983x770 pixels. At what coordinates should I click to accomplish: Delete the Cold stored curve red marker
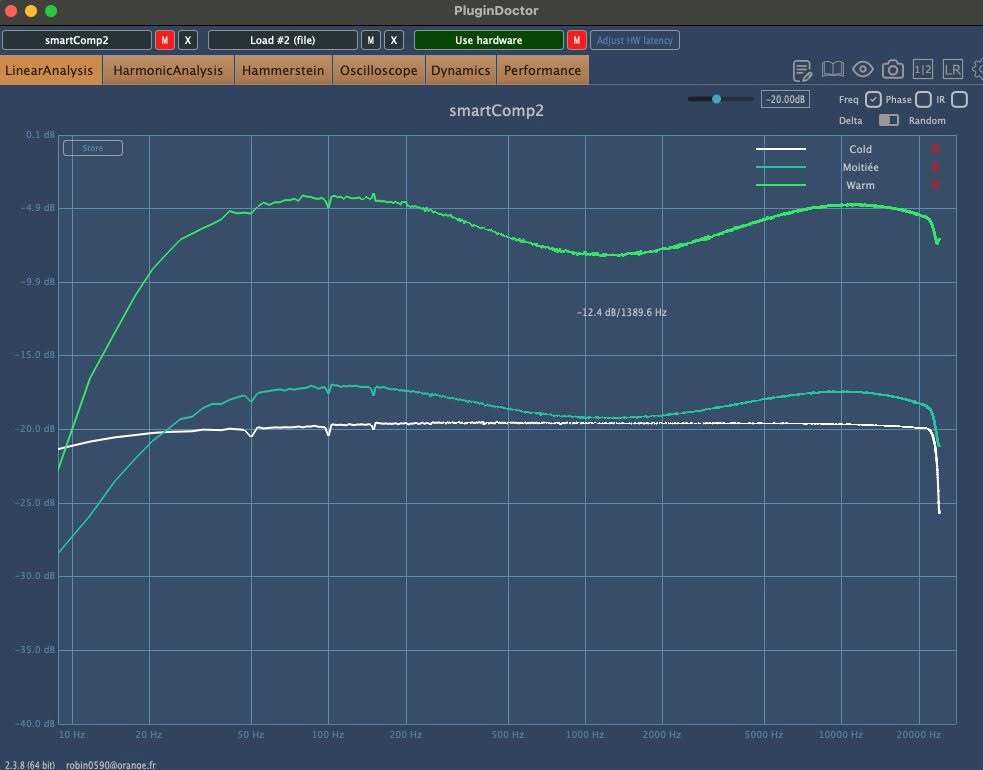point(935,149)
